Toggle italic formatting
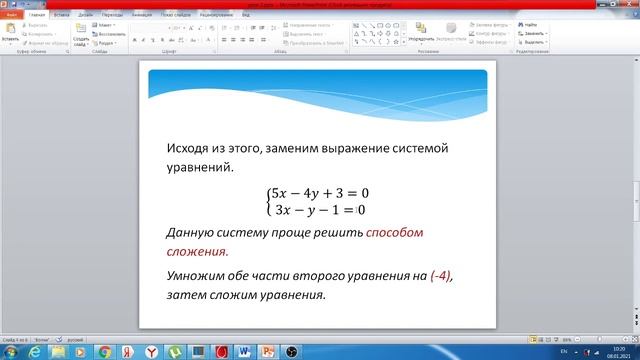The image size is (640, 360). point(143,40)
